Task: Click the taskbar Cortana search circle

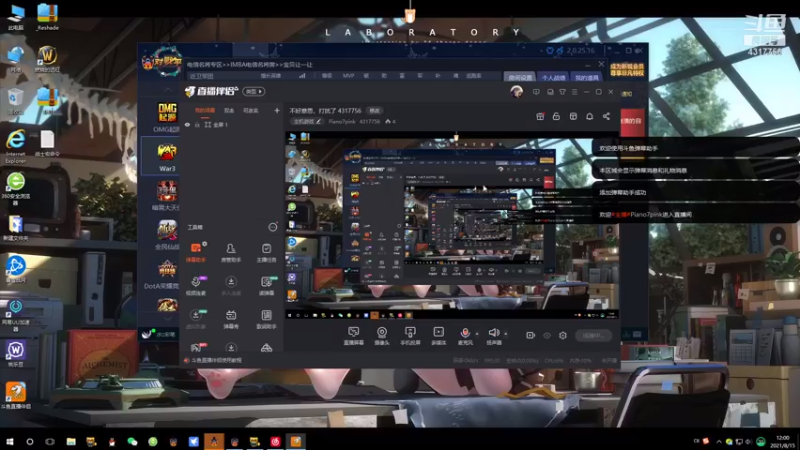Action: (x=30, y=441)
